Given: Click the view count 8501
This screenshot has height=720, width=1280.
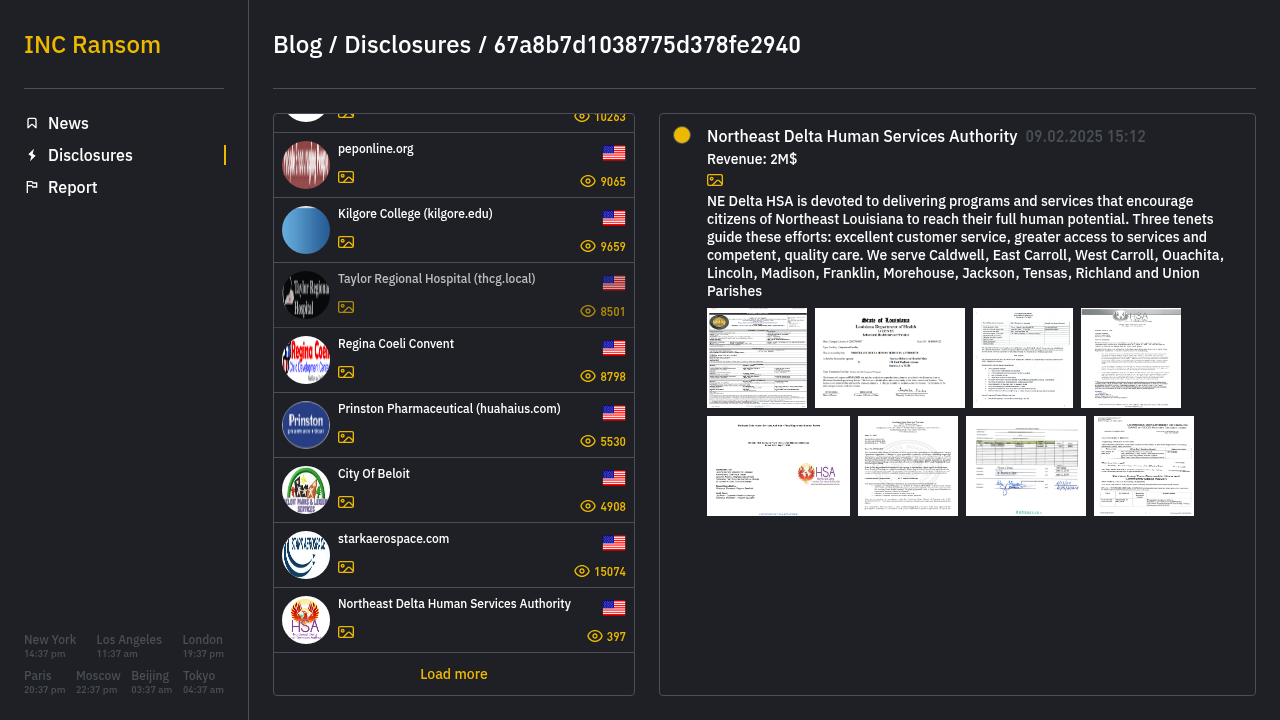Looking at the screenshot, I should pos(613,312).
